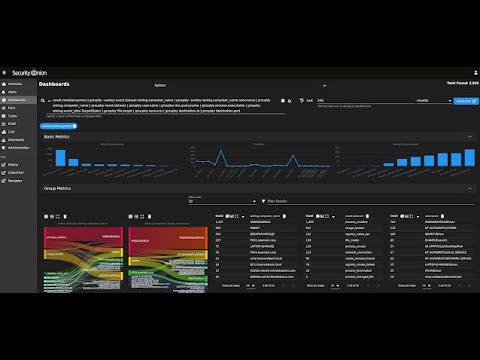Open rows per page dropdown under event.dataset table
This screenshot has width=480, height=360.
point(335,286)
